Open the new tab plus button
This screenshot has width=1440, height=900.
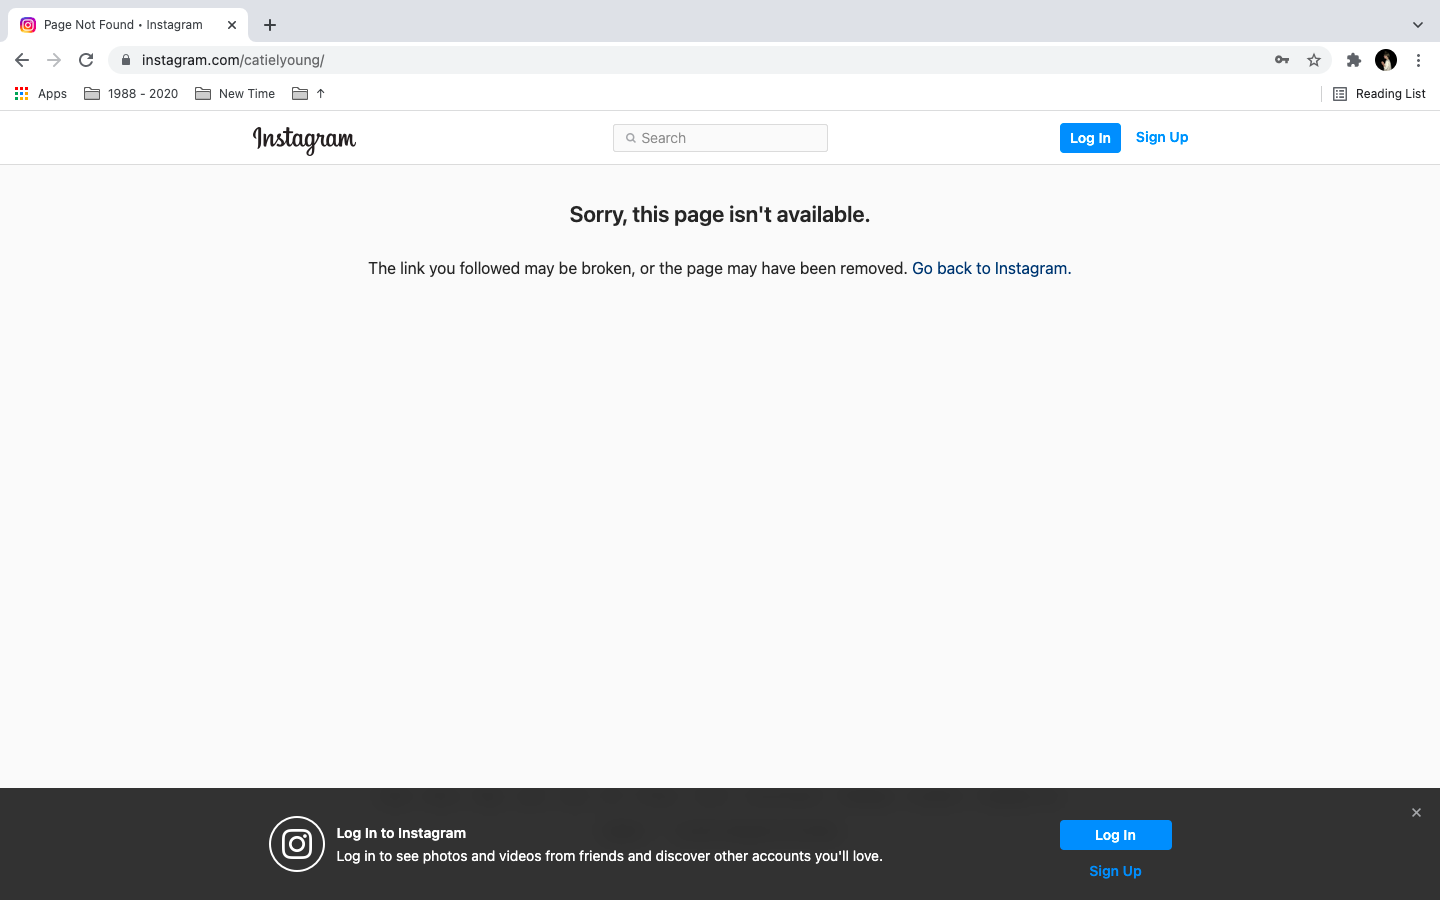[x=270, y=25]
